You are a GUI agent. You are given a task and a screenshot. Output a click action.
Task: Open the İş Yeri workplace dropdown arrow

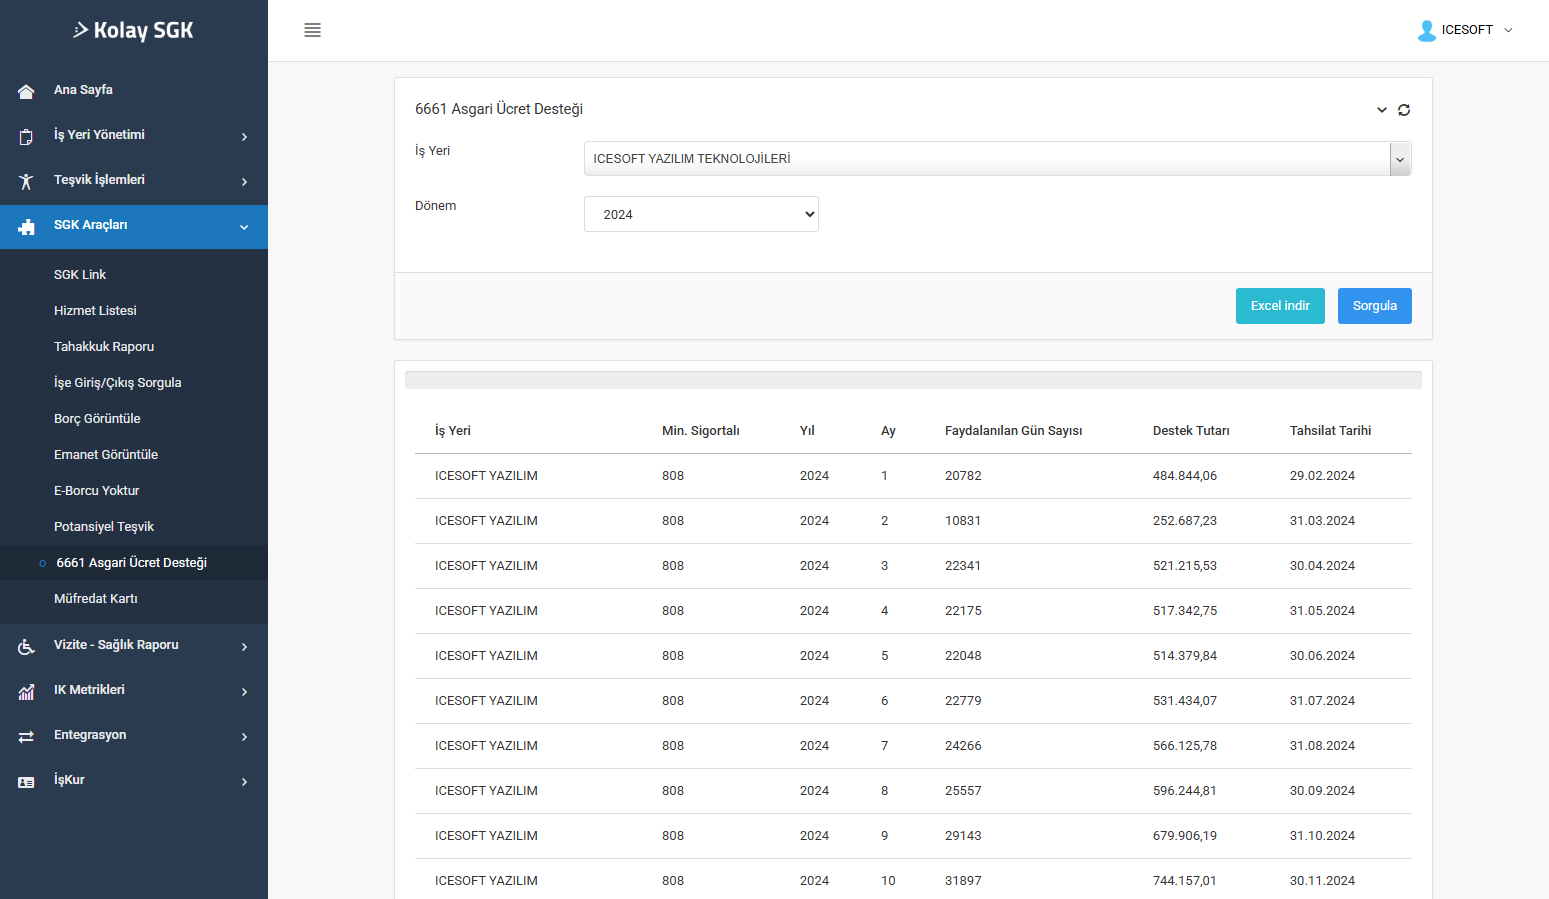point(1400,159)
